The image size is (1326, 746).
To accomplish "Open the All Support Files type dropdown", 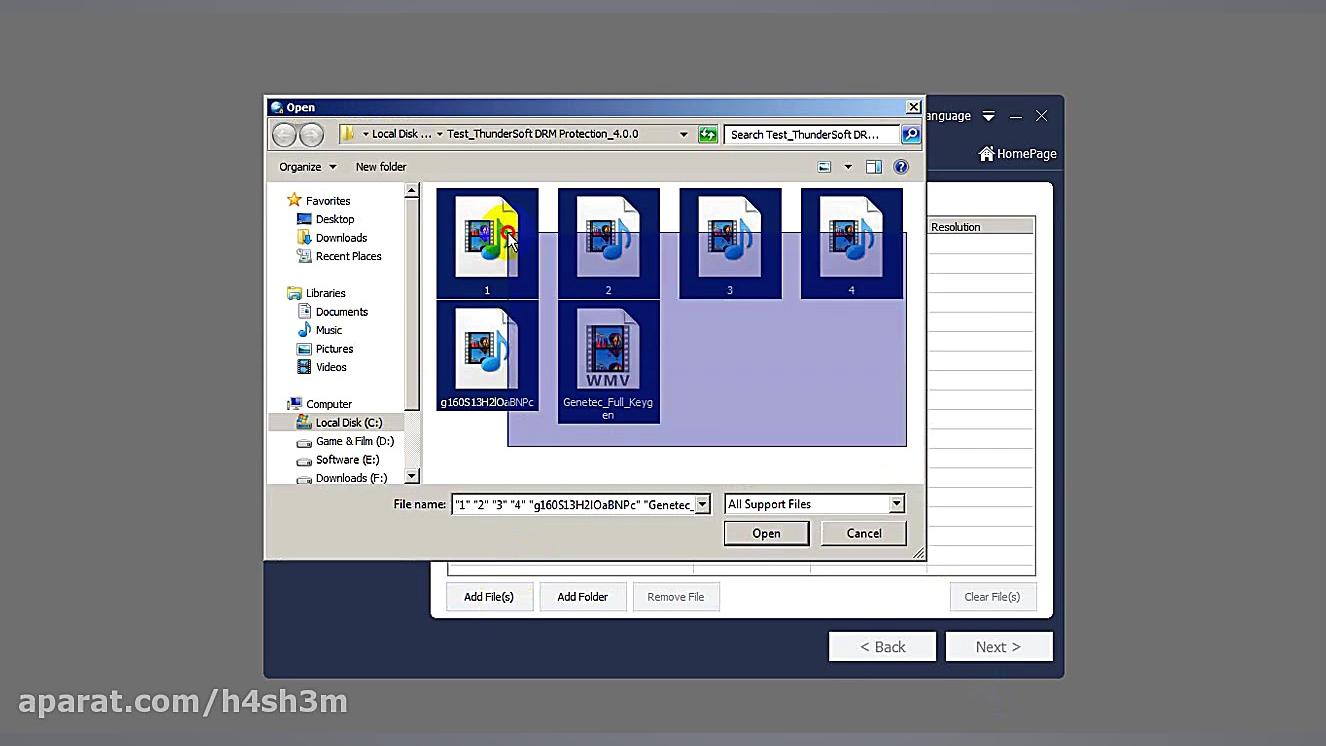I will [x=896, y=503].
